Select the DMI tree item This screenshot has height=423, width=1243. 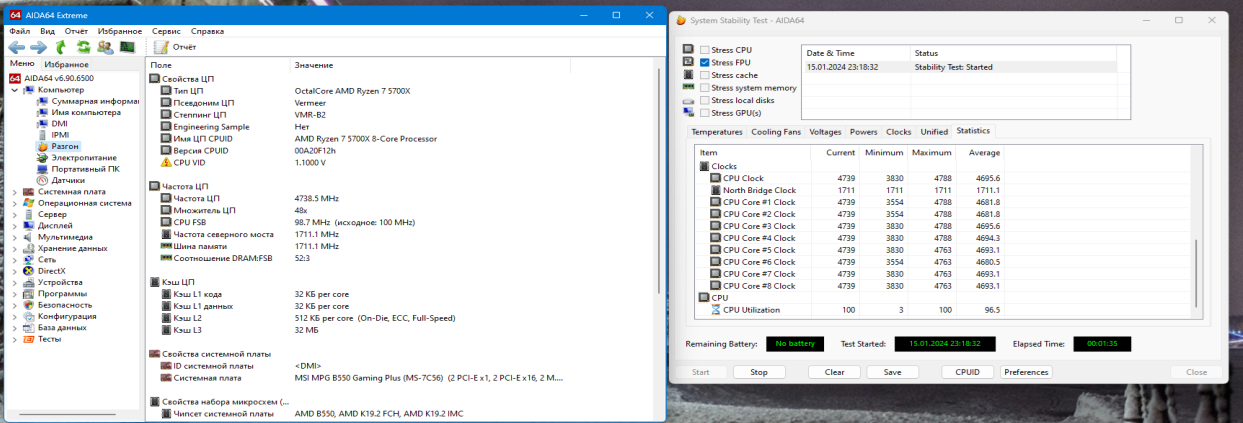pos(52,124)
